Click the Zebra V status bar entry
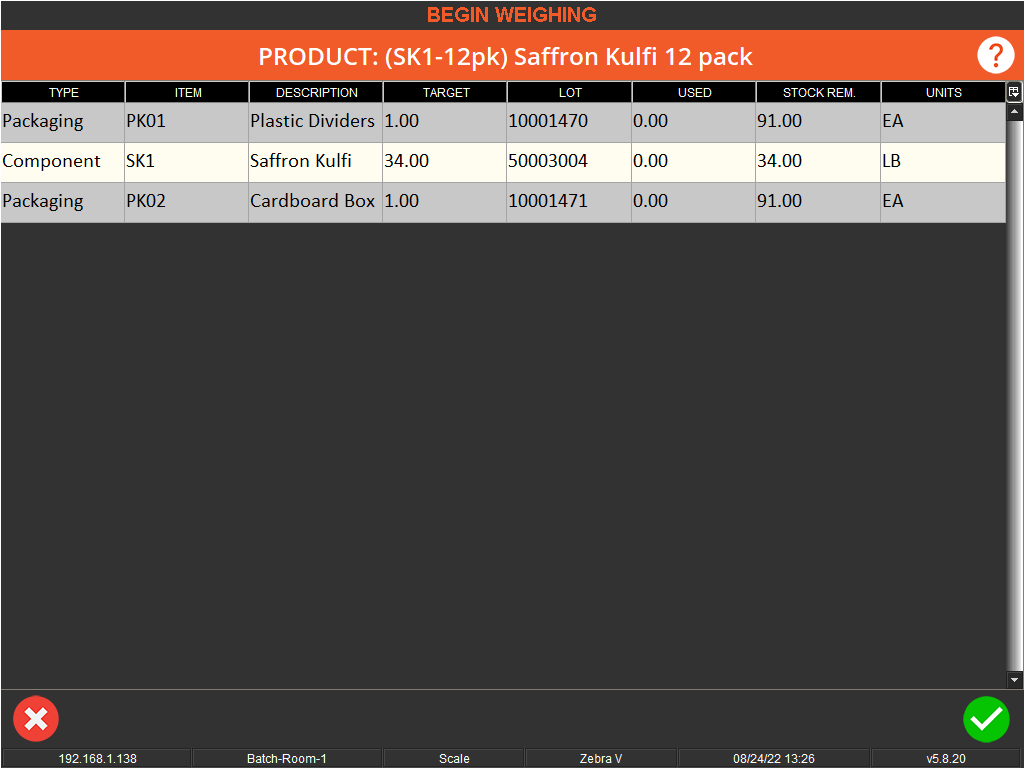Screen dimensions: 1025x769 click(601, 759)
